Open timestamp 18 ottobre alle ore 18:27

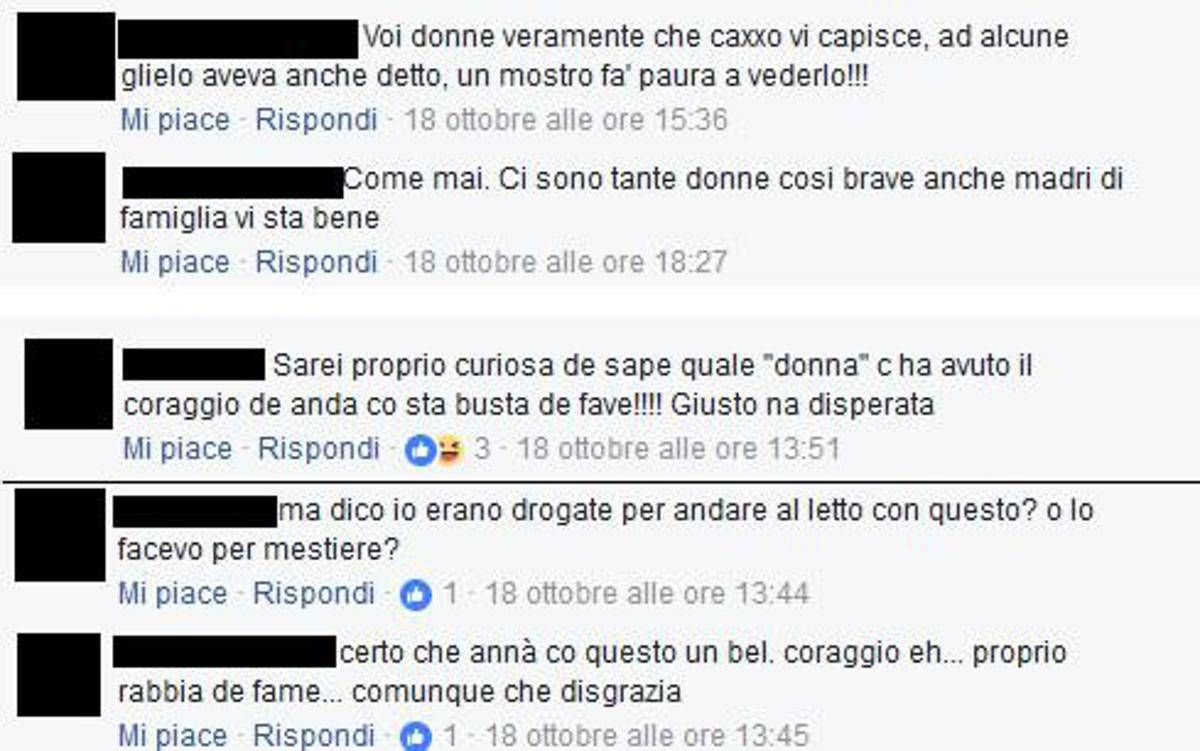[565, 263]
